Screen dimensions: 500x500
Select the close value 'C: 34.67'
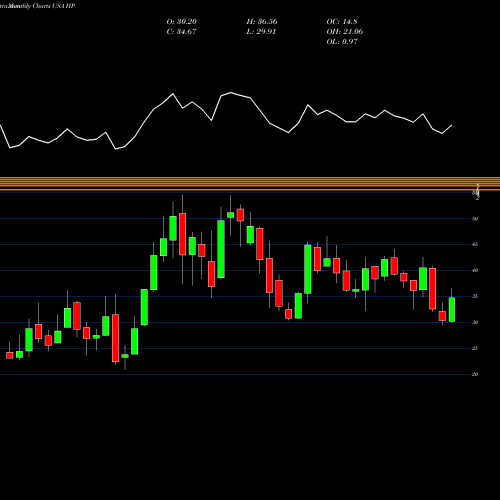click(181, 32)
